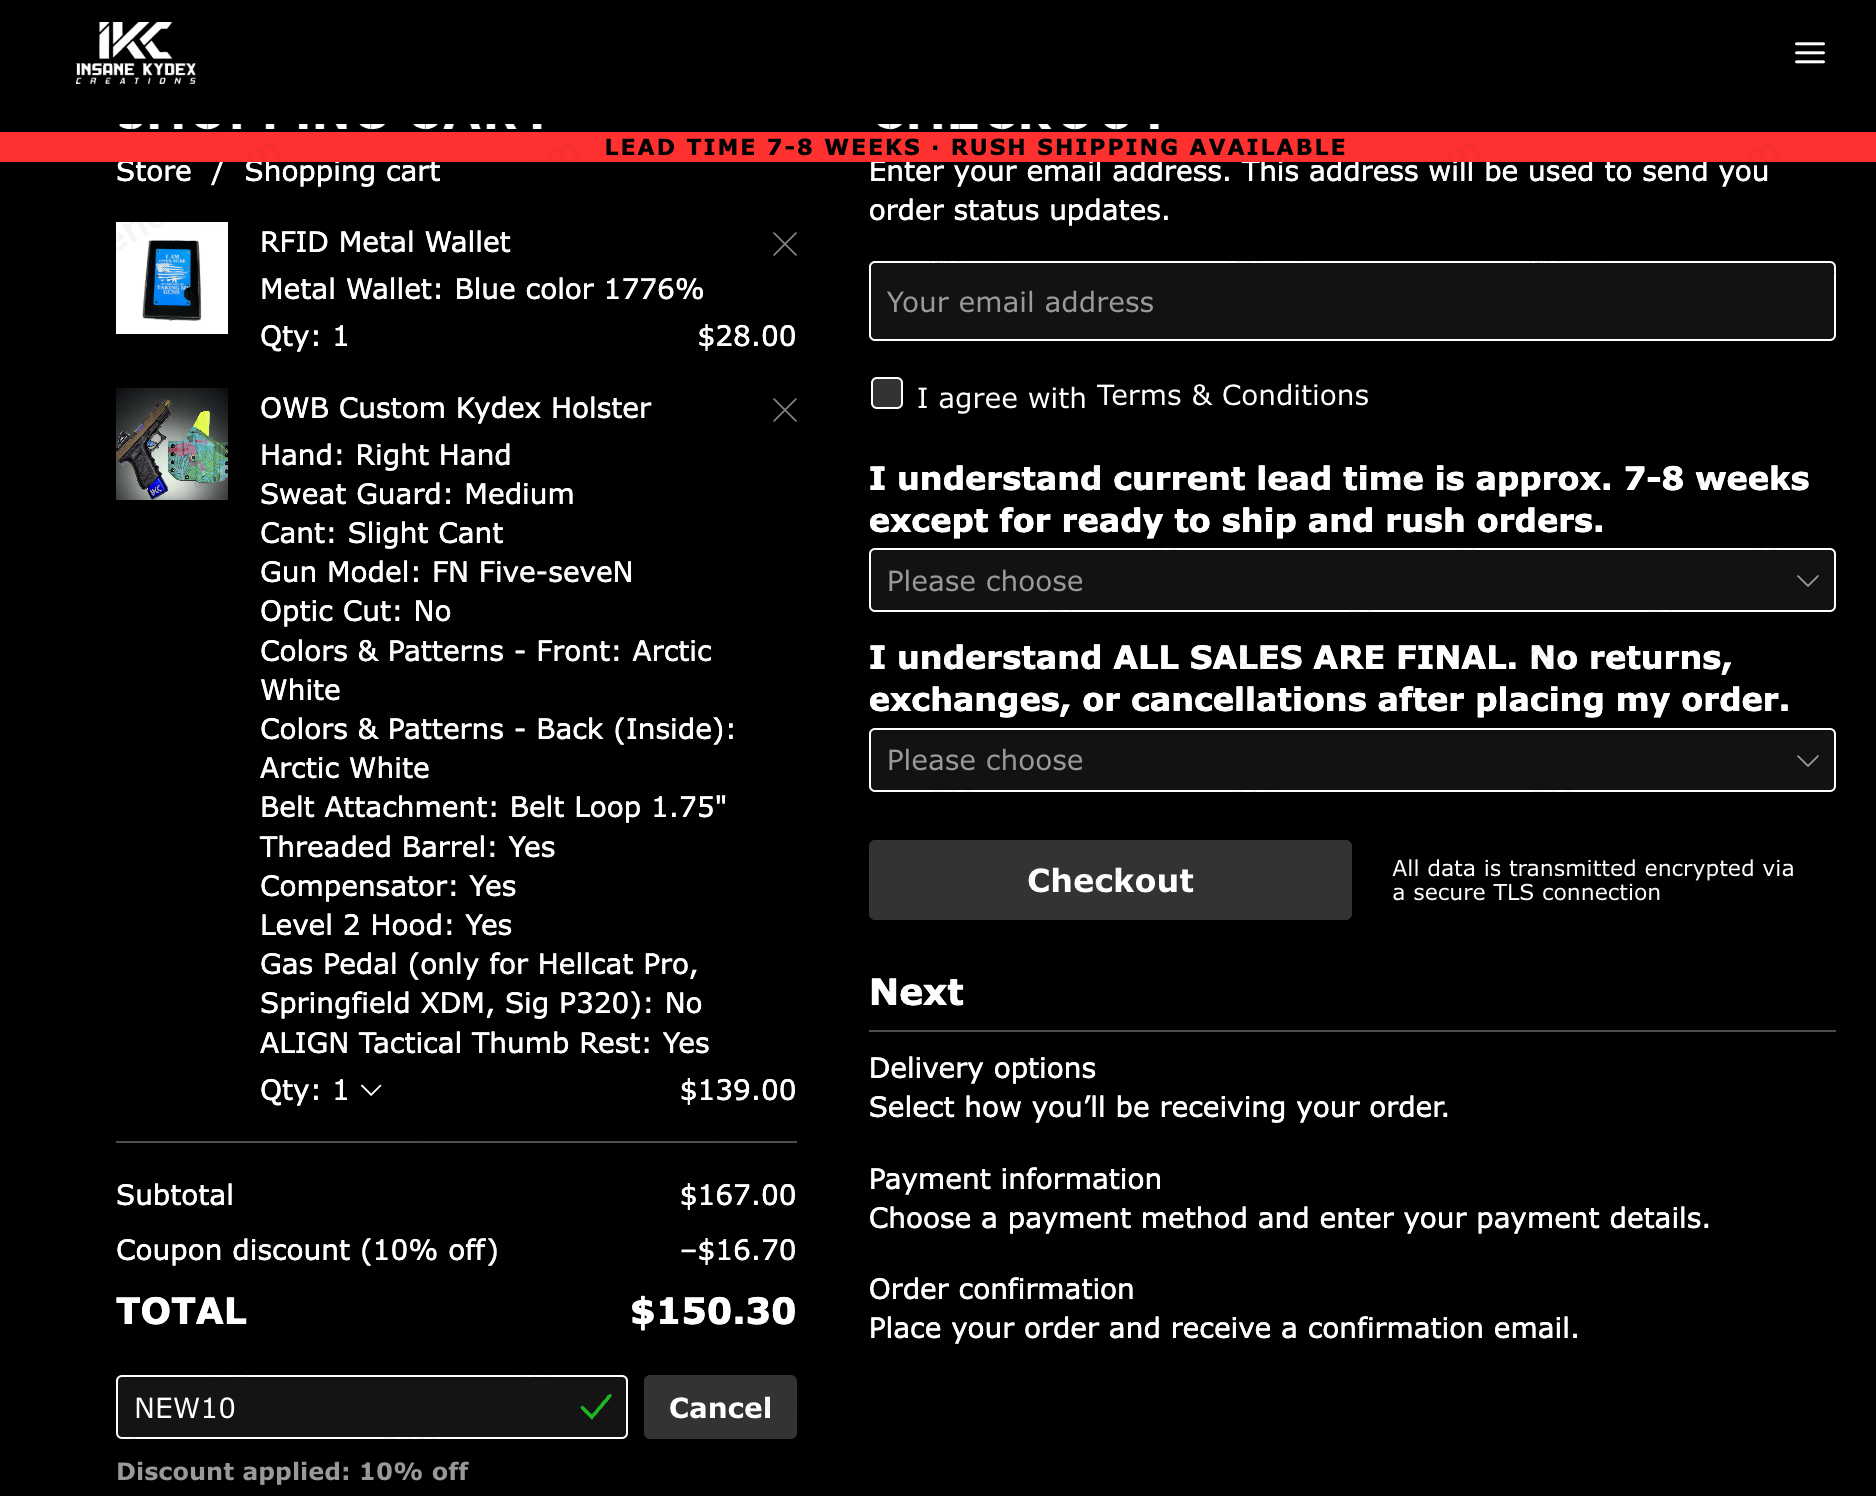Click the Checkout button
Viewport: 1876px width, 1496px height.
point(1110,880)
